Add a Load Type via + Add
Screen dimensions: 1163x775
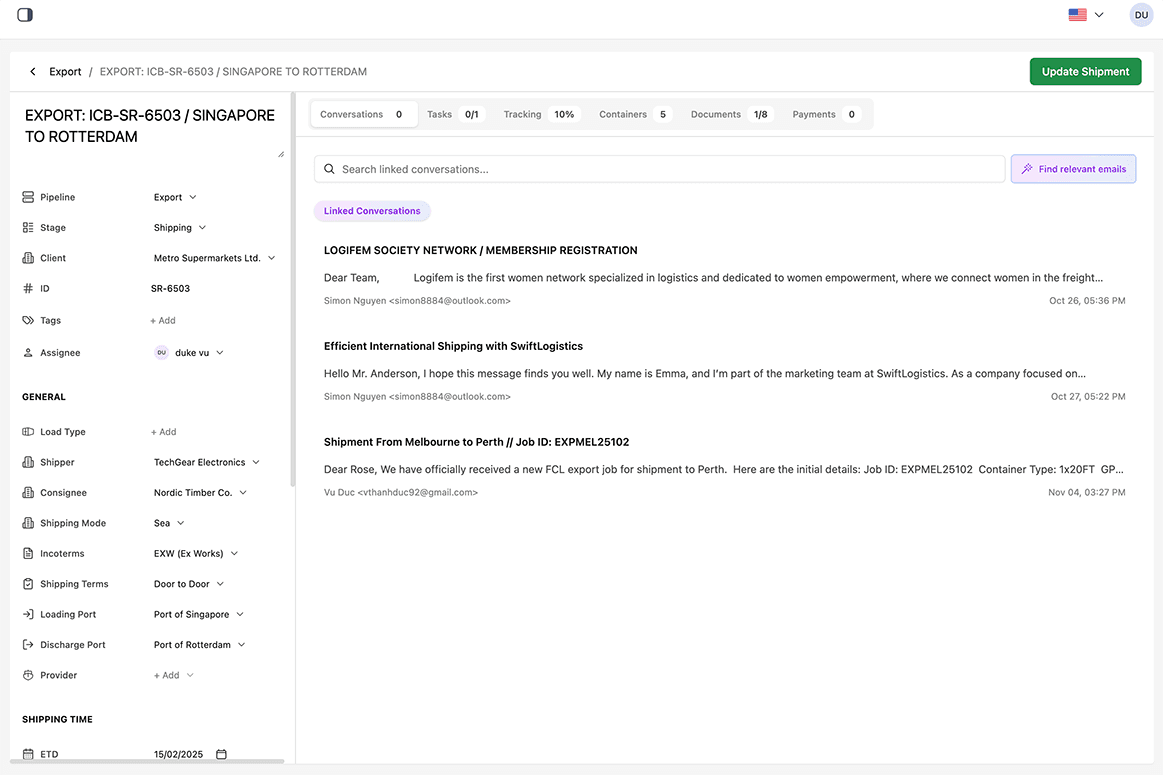coord(164,432)
